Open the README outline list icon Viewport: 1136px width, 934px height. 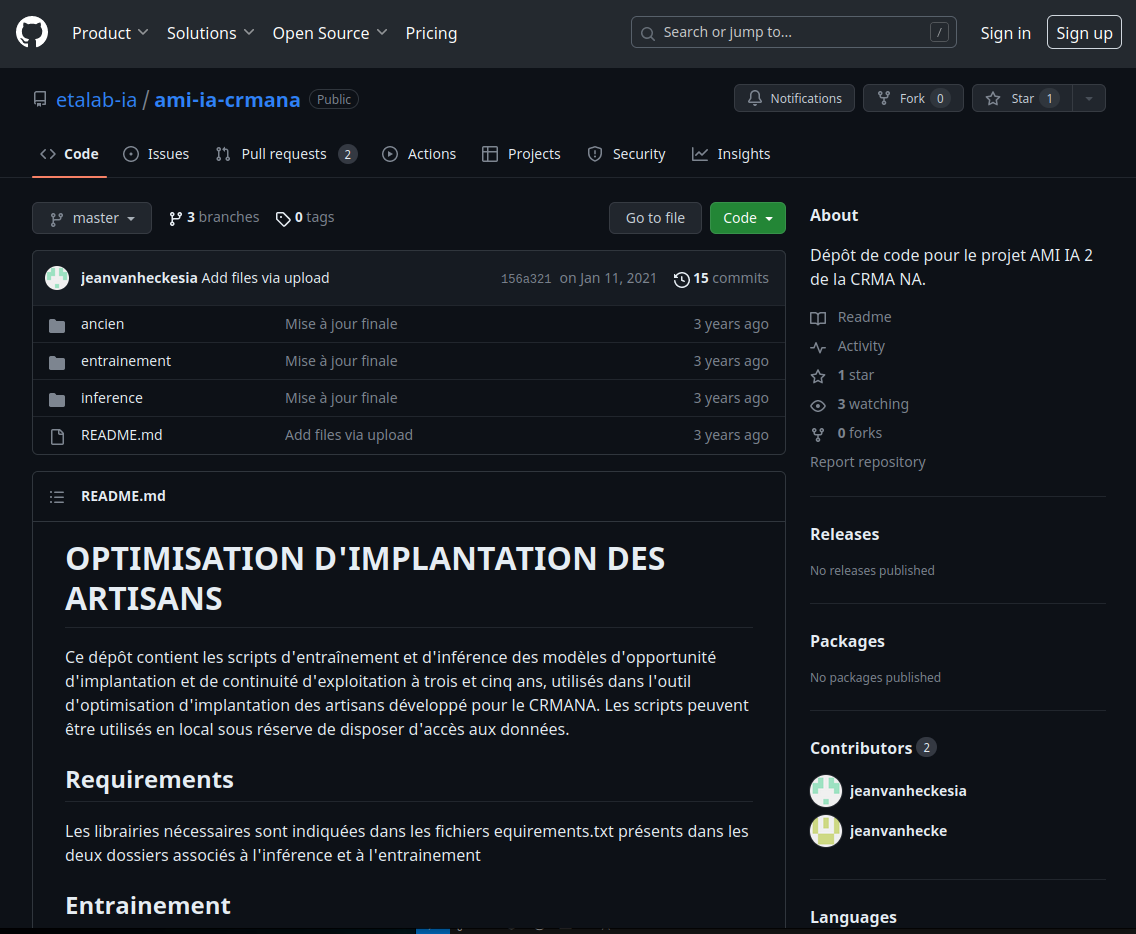[x=57, y=497]
